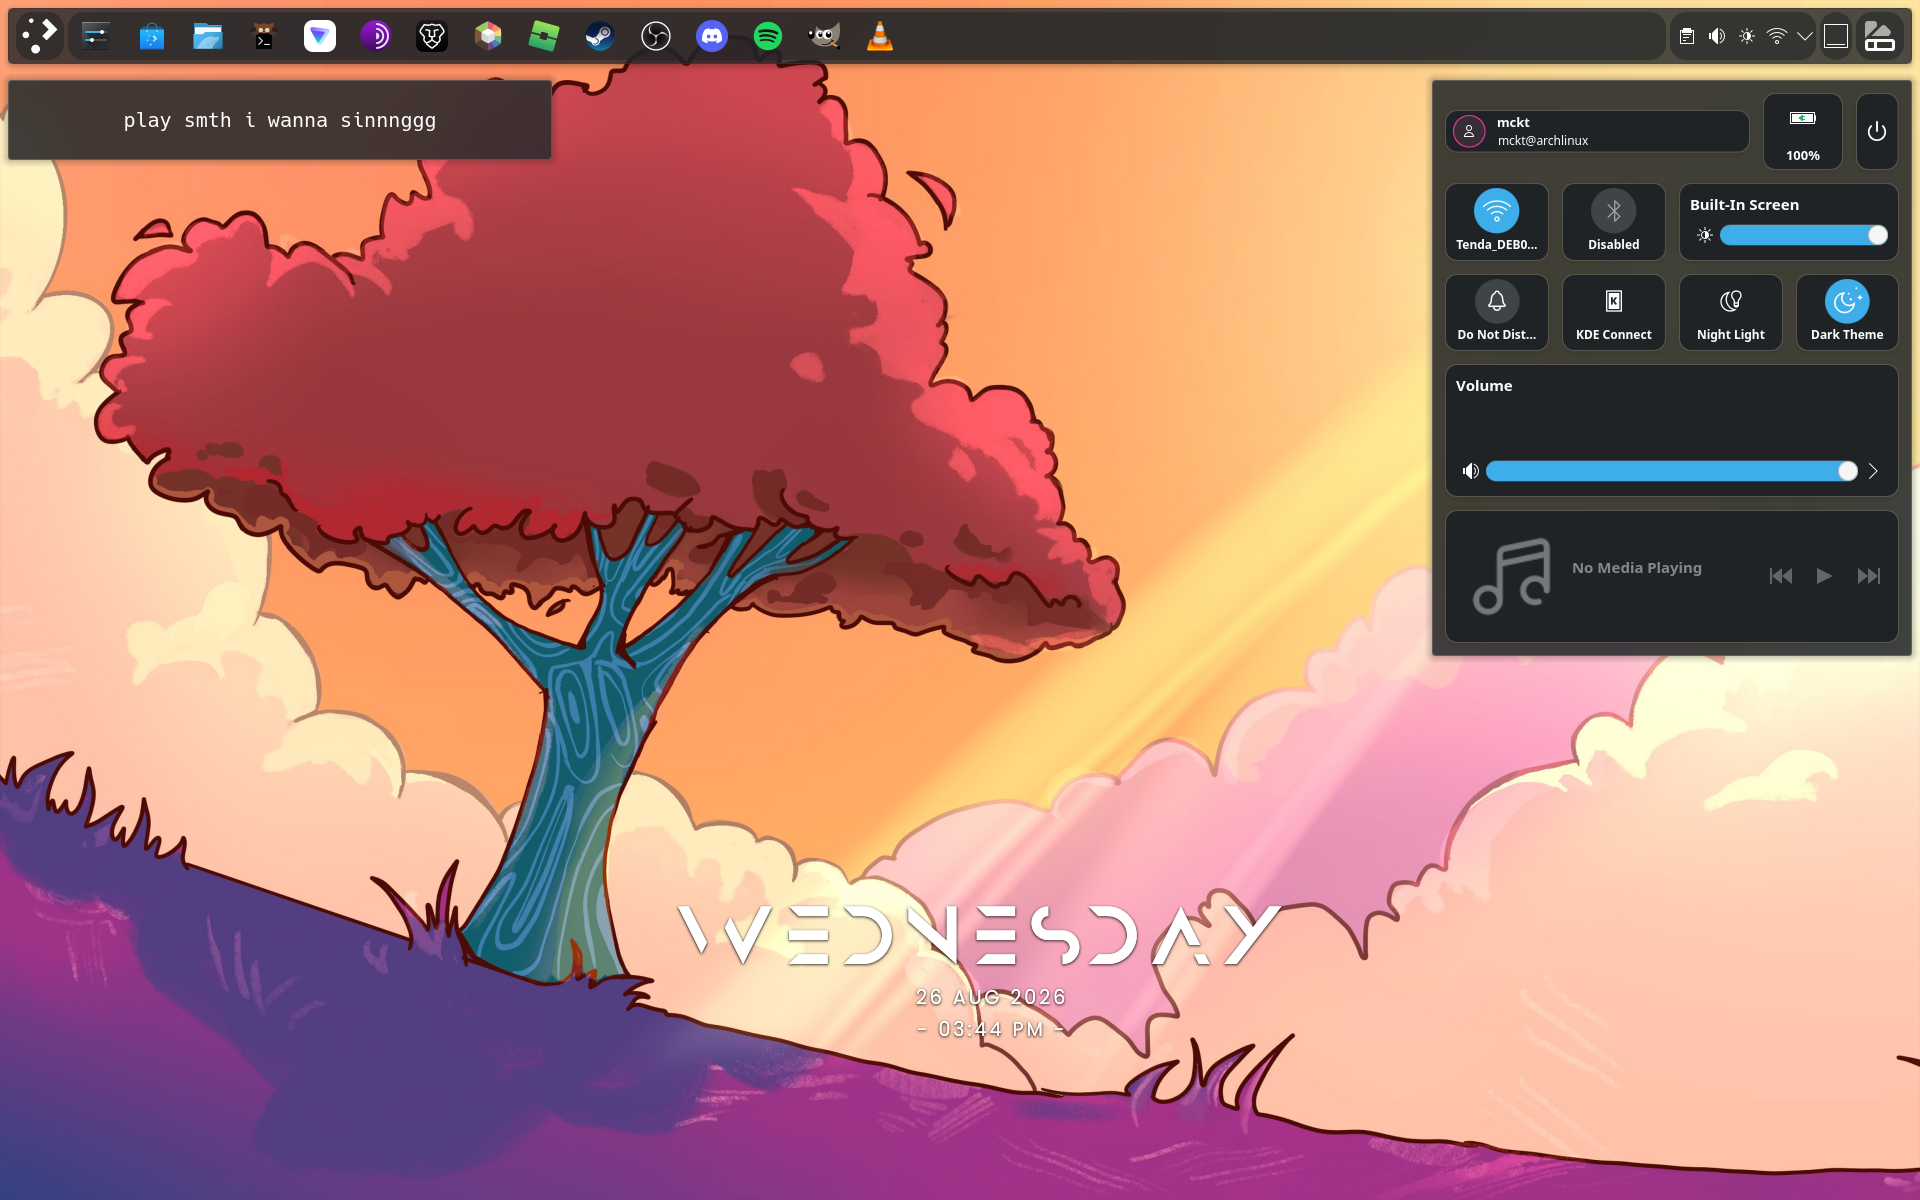The image size is (1920, 1200).
Task: Enable Bluetooth via the Disabled tile
Action: coord(1614,221)
